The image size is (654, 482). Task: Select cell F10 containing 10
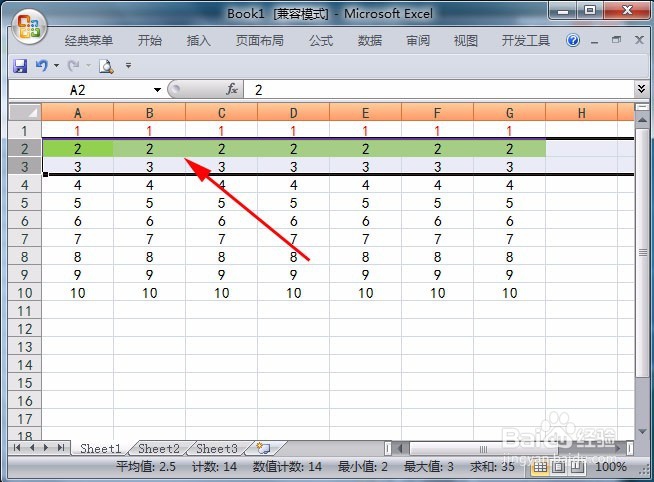tap(438, 293)
